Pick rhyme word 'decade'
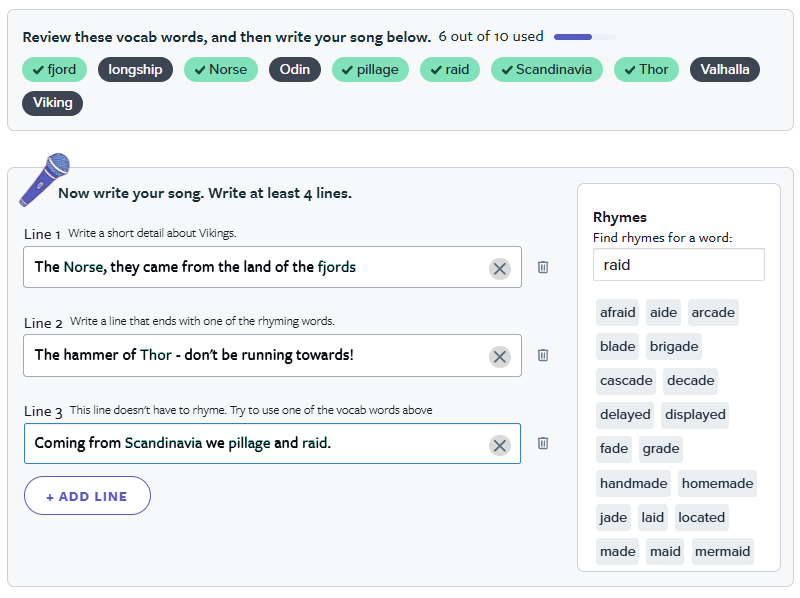 coord(690,381)
